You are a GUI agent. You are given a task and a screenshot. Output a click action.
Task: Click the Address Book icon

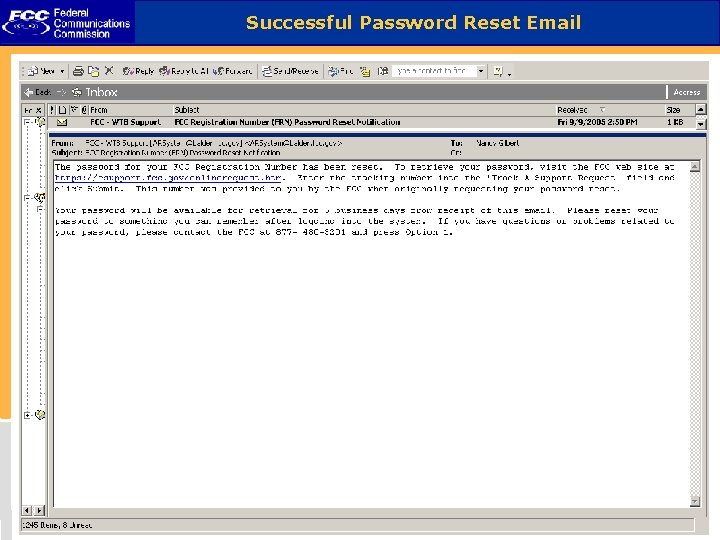[x=382, y=71]
